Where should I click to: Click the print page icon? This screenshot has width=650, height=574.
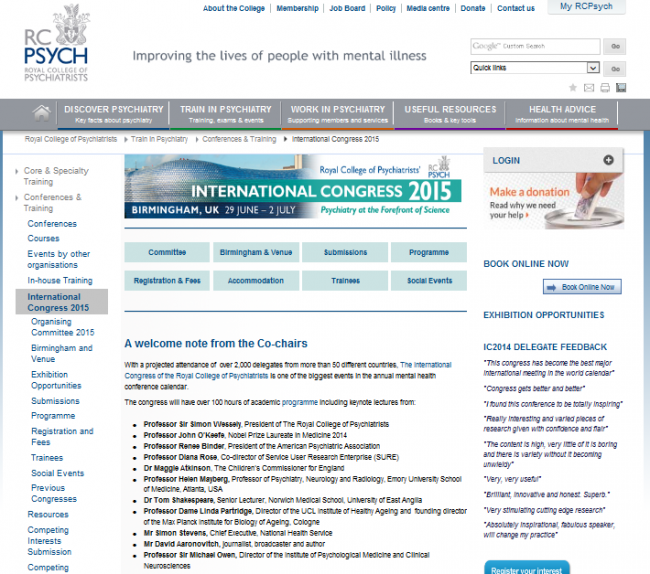pyautogui.click(x=605, y=88)
